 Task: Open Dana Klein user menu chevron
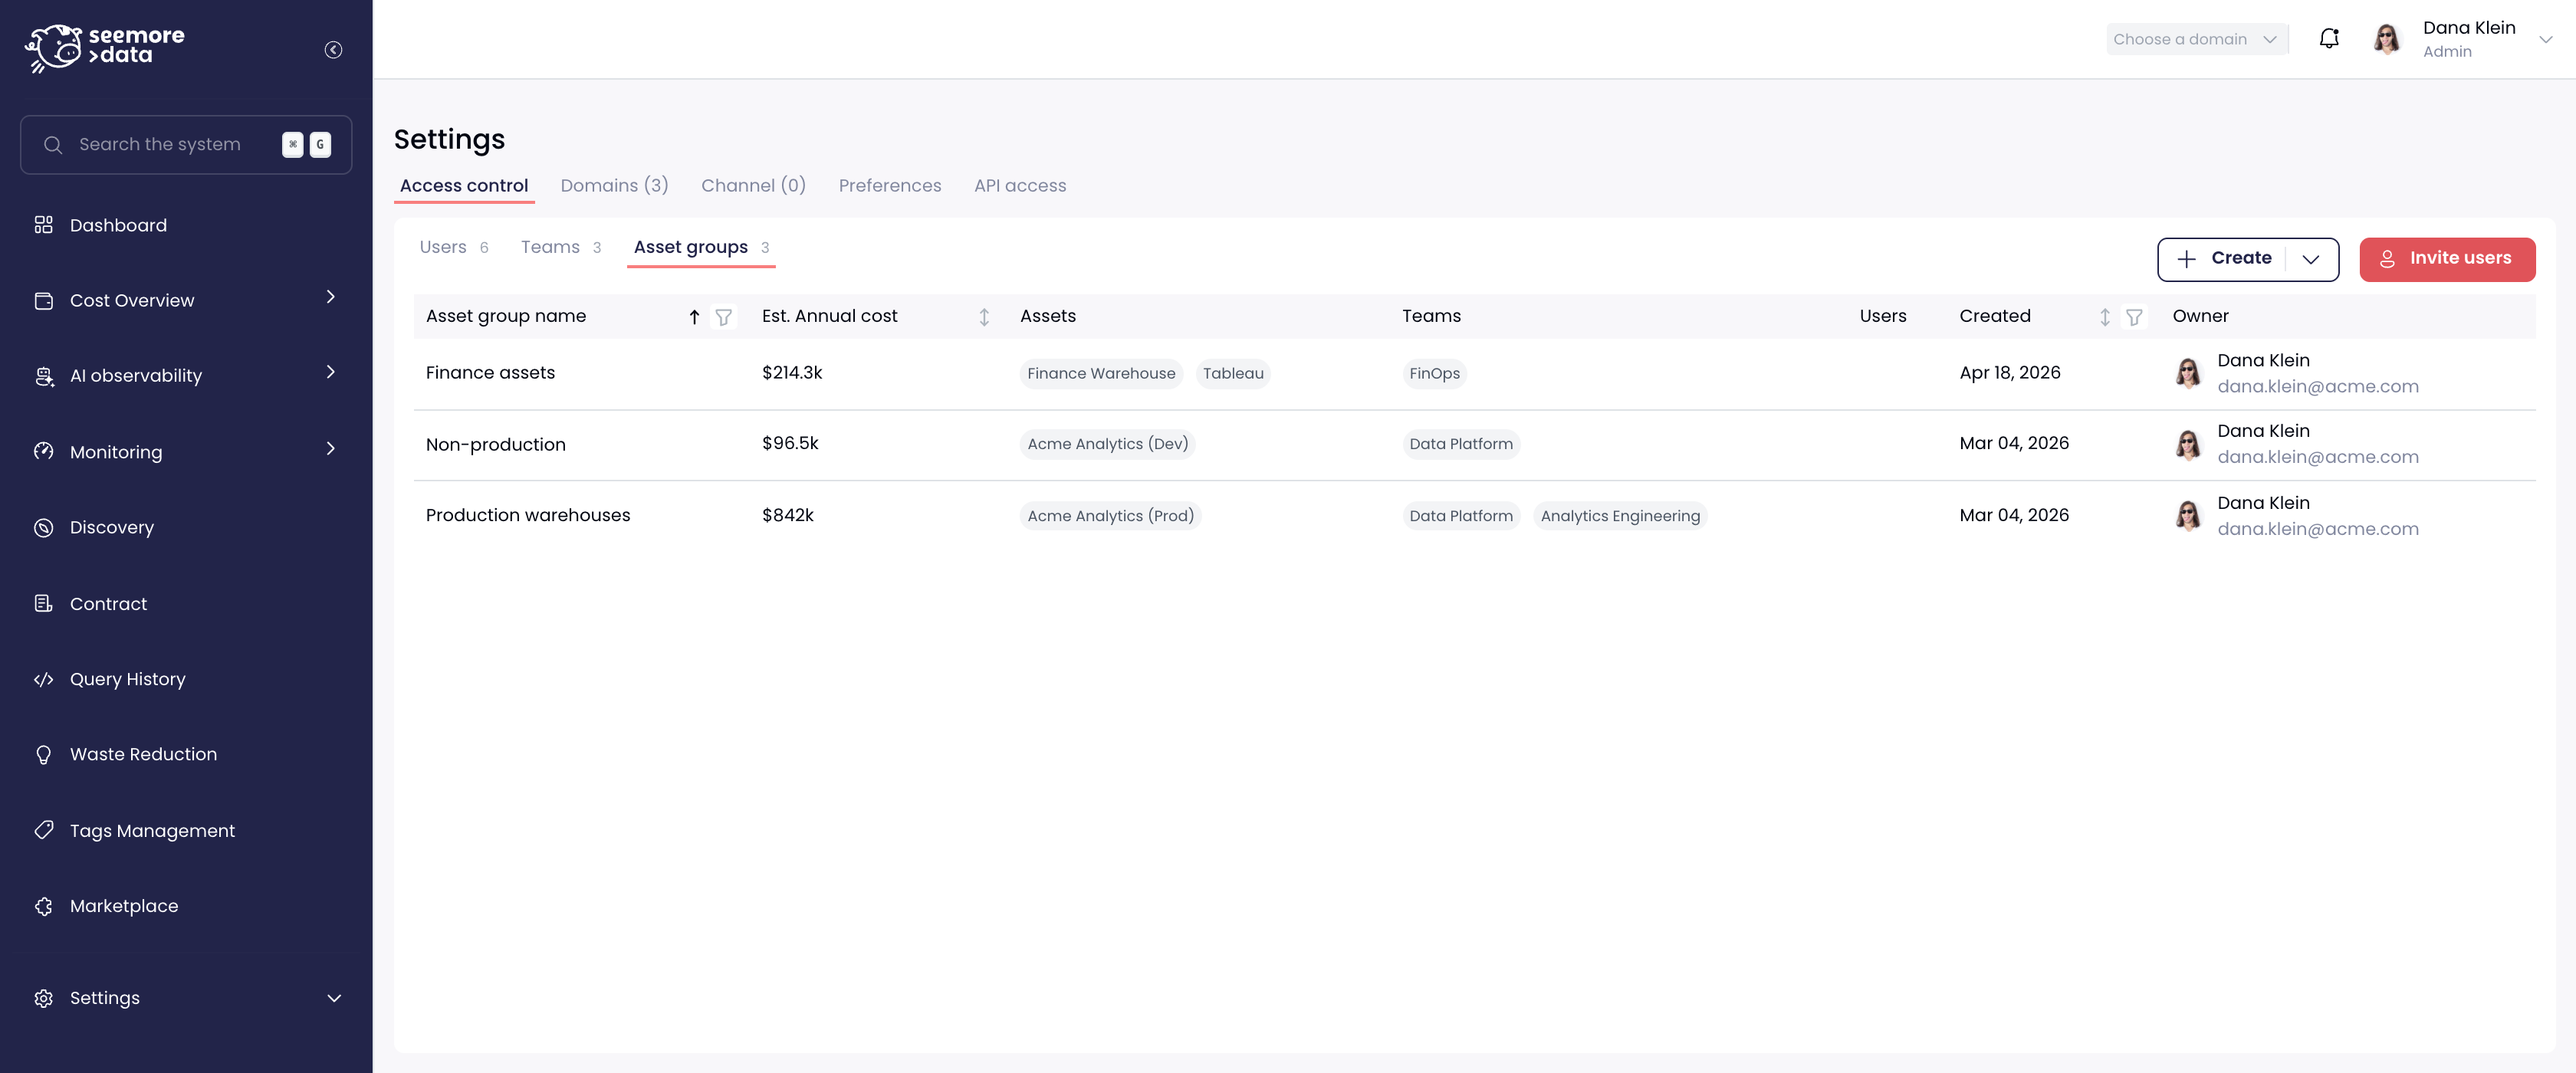[x=2546, y=40]
